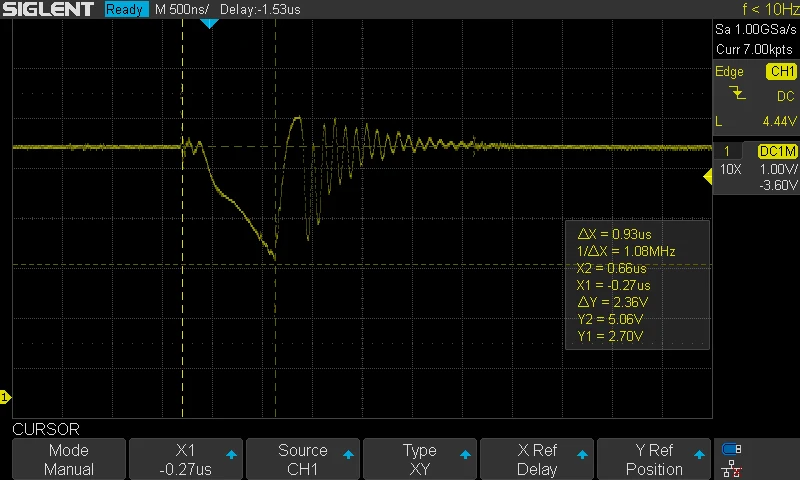The image size is (800, 480).
Task: Click the 1/ΔX = 1.08MHz readout
Action: click(x=626, y=251)
